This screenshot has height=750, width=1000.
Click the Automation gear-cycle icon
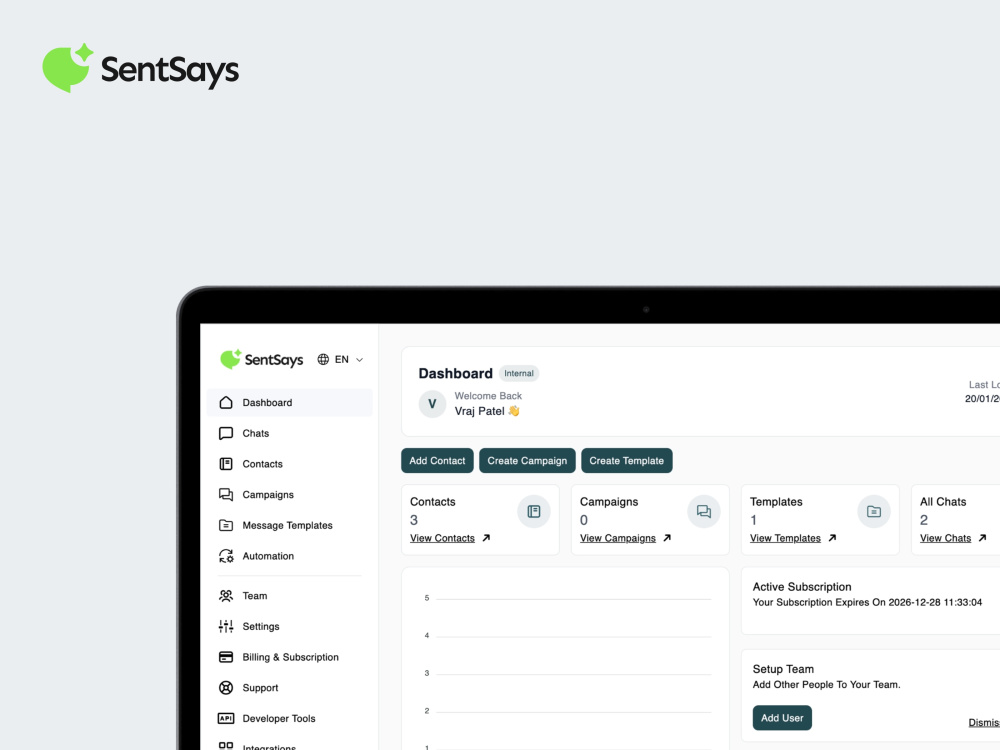coord(226,555)
